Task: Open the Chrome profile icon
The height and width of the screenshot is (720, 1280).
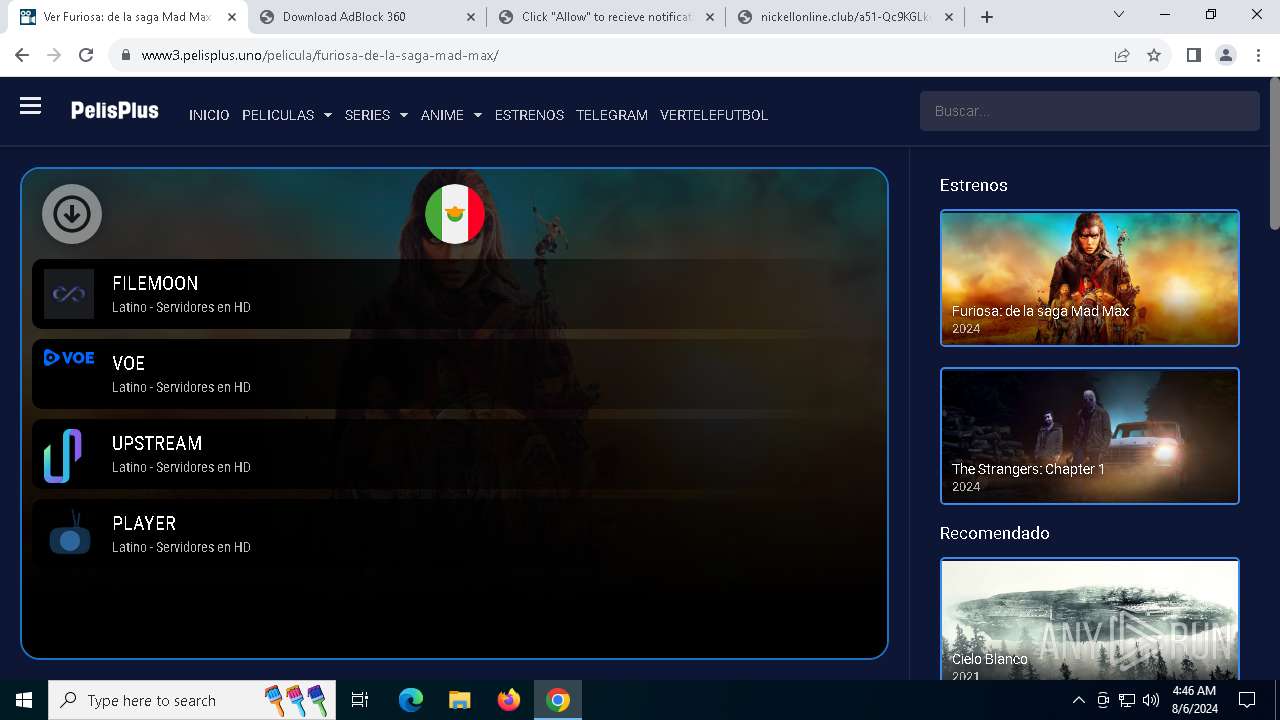Action: click(1226, 55)
